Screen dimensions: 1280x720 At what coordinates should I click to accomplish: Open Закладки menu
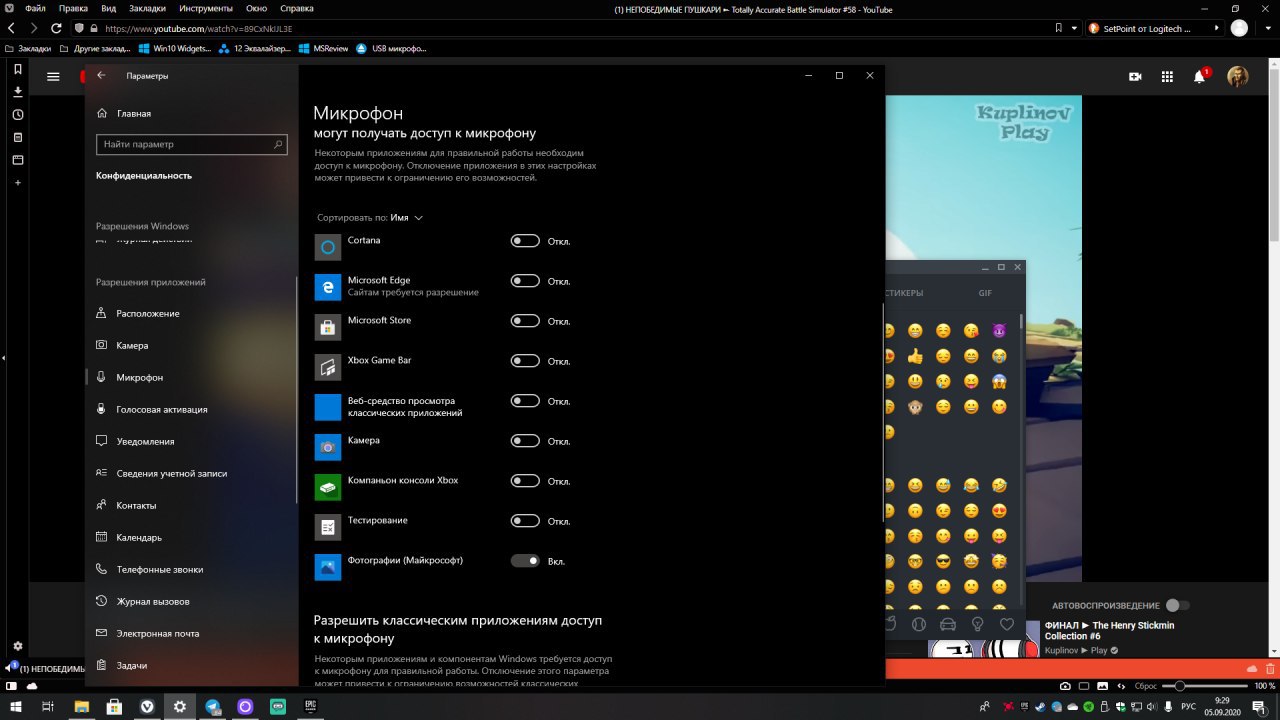tap(147, 8)
